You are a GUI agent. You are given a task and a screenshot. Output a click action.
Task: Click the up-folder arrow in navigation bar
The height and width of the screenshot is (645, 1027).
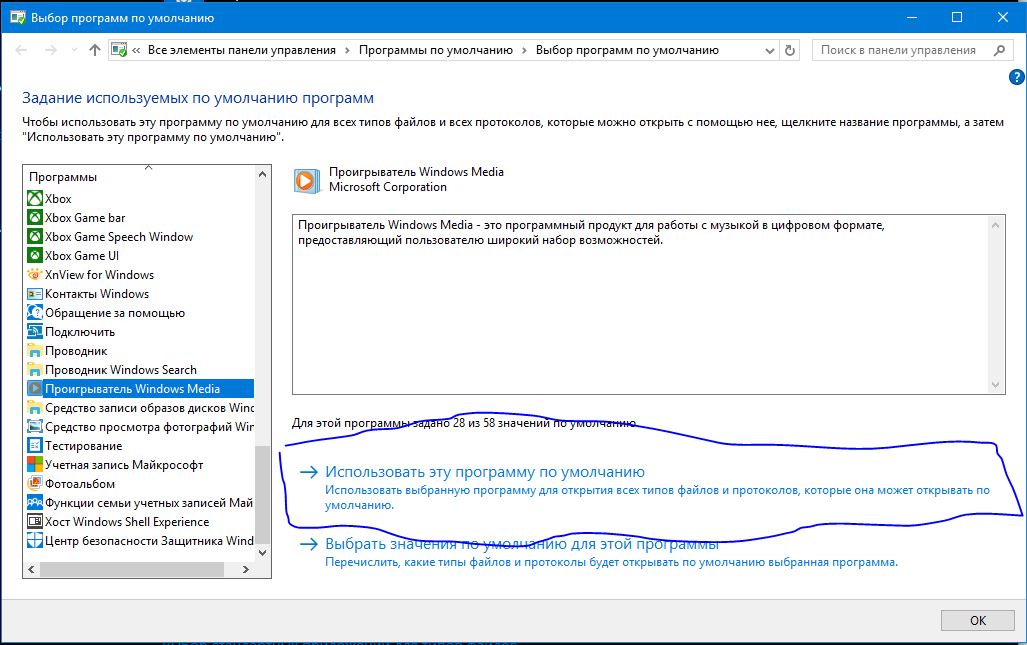point(95,50)
